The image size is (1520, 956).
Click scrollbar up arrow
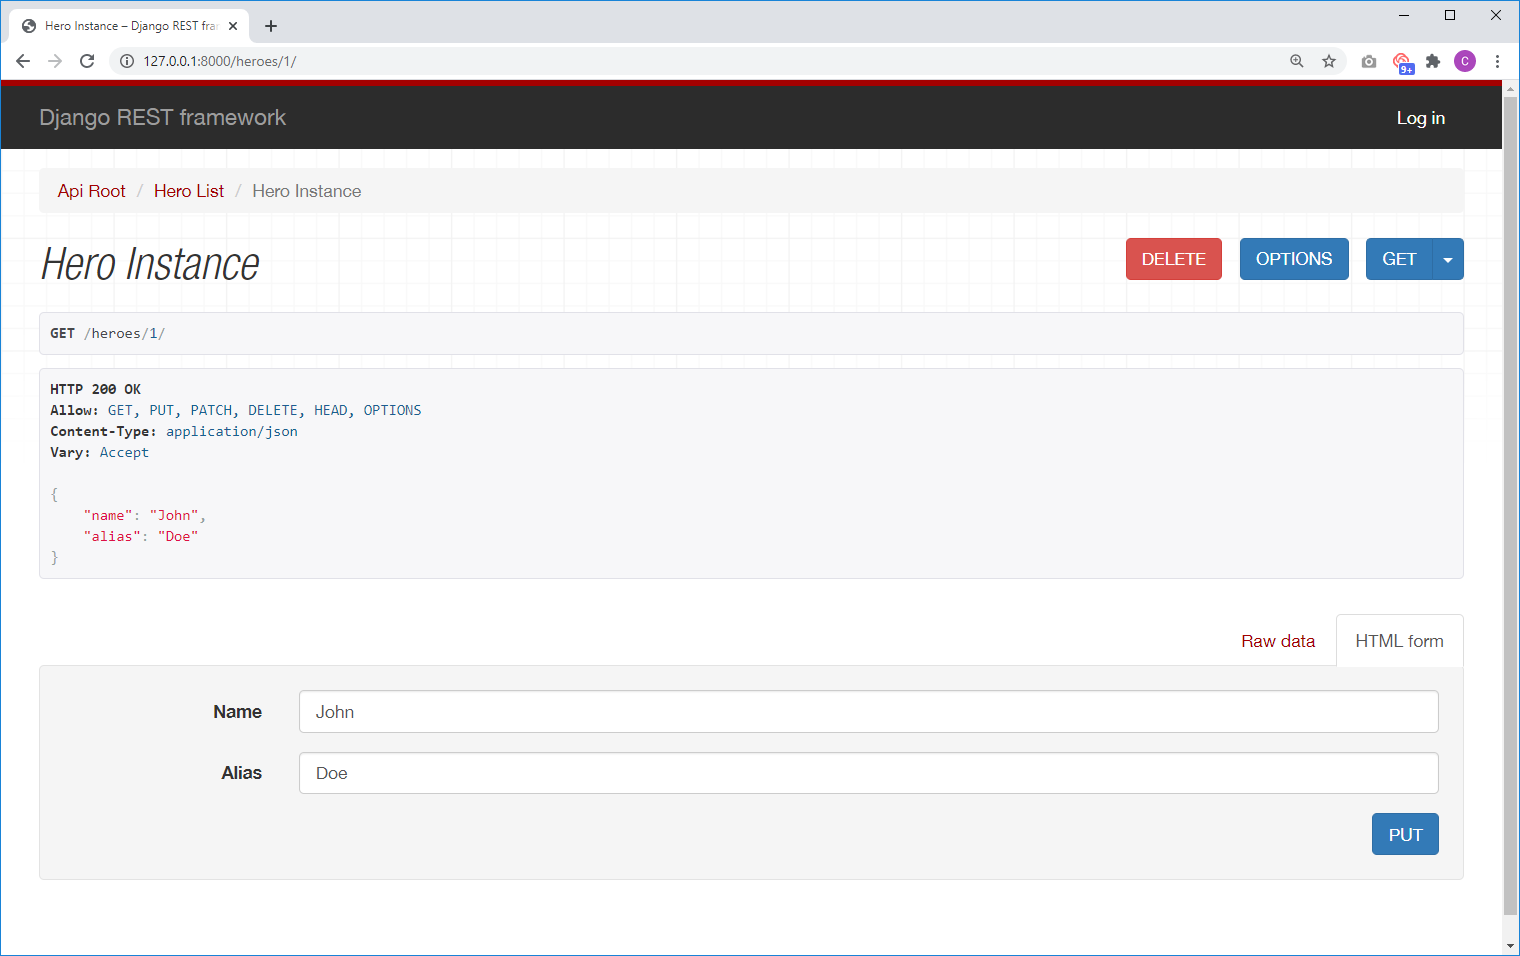pos(1511,88)
